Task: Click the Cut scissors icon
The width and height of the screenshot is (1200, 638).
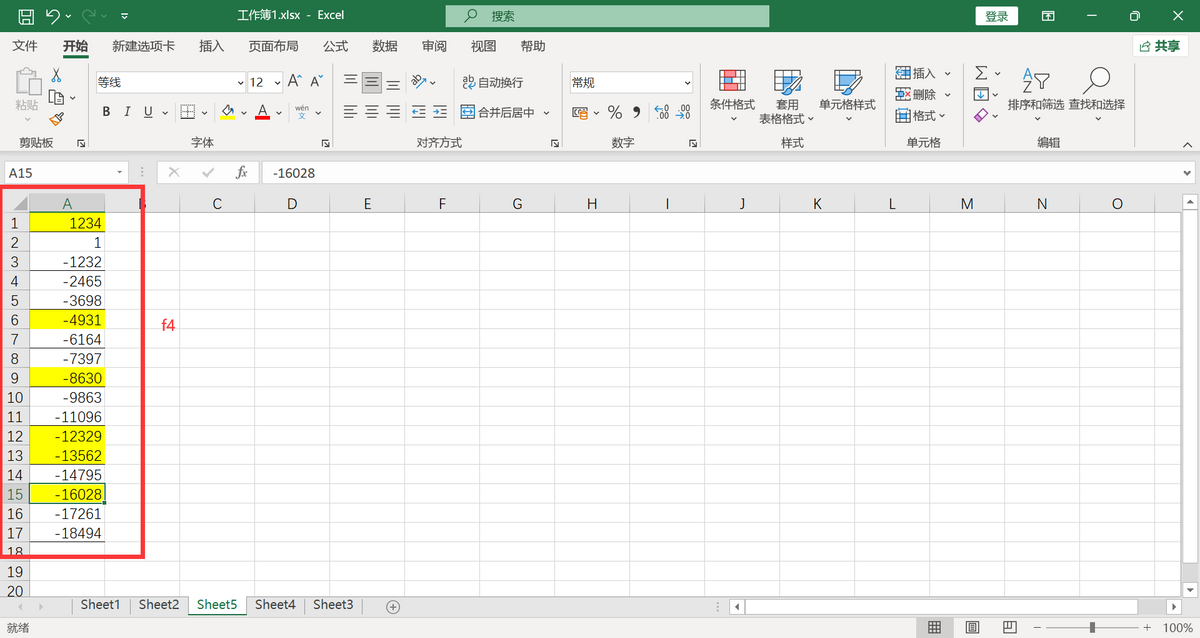Action: click(x=56, y=76)
